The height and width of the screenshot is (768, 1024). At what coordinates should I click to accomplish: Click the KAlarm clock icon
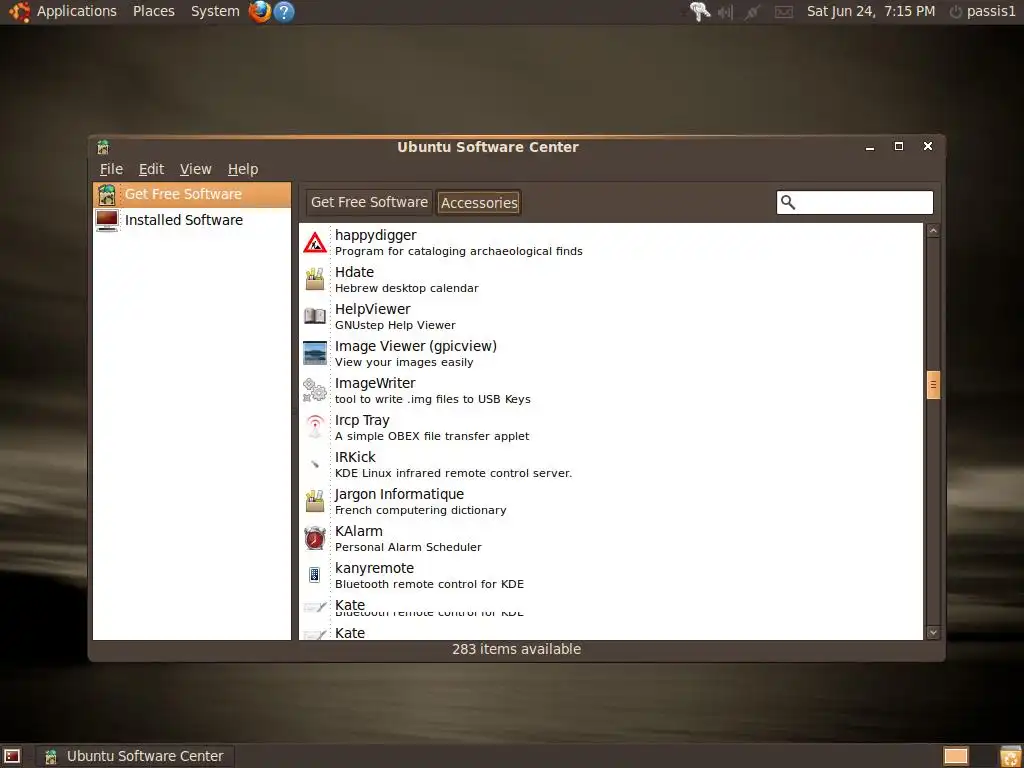point(315,538)
